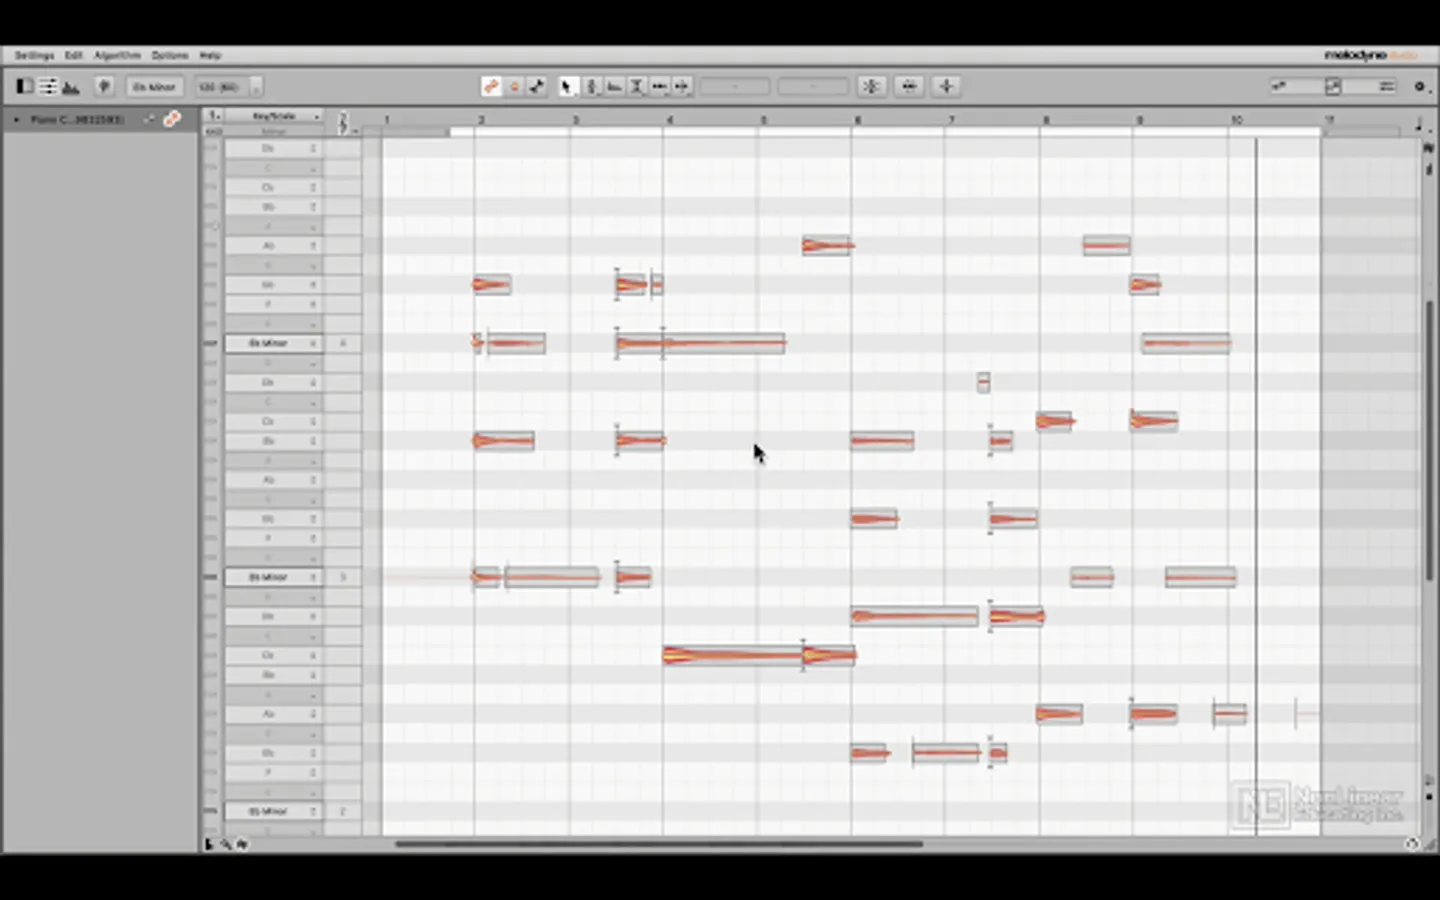
Task: Toggle the track pane icon
Action: click(x=25, y=87)
